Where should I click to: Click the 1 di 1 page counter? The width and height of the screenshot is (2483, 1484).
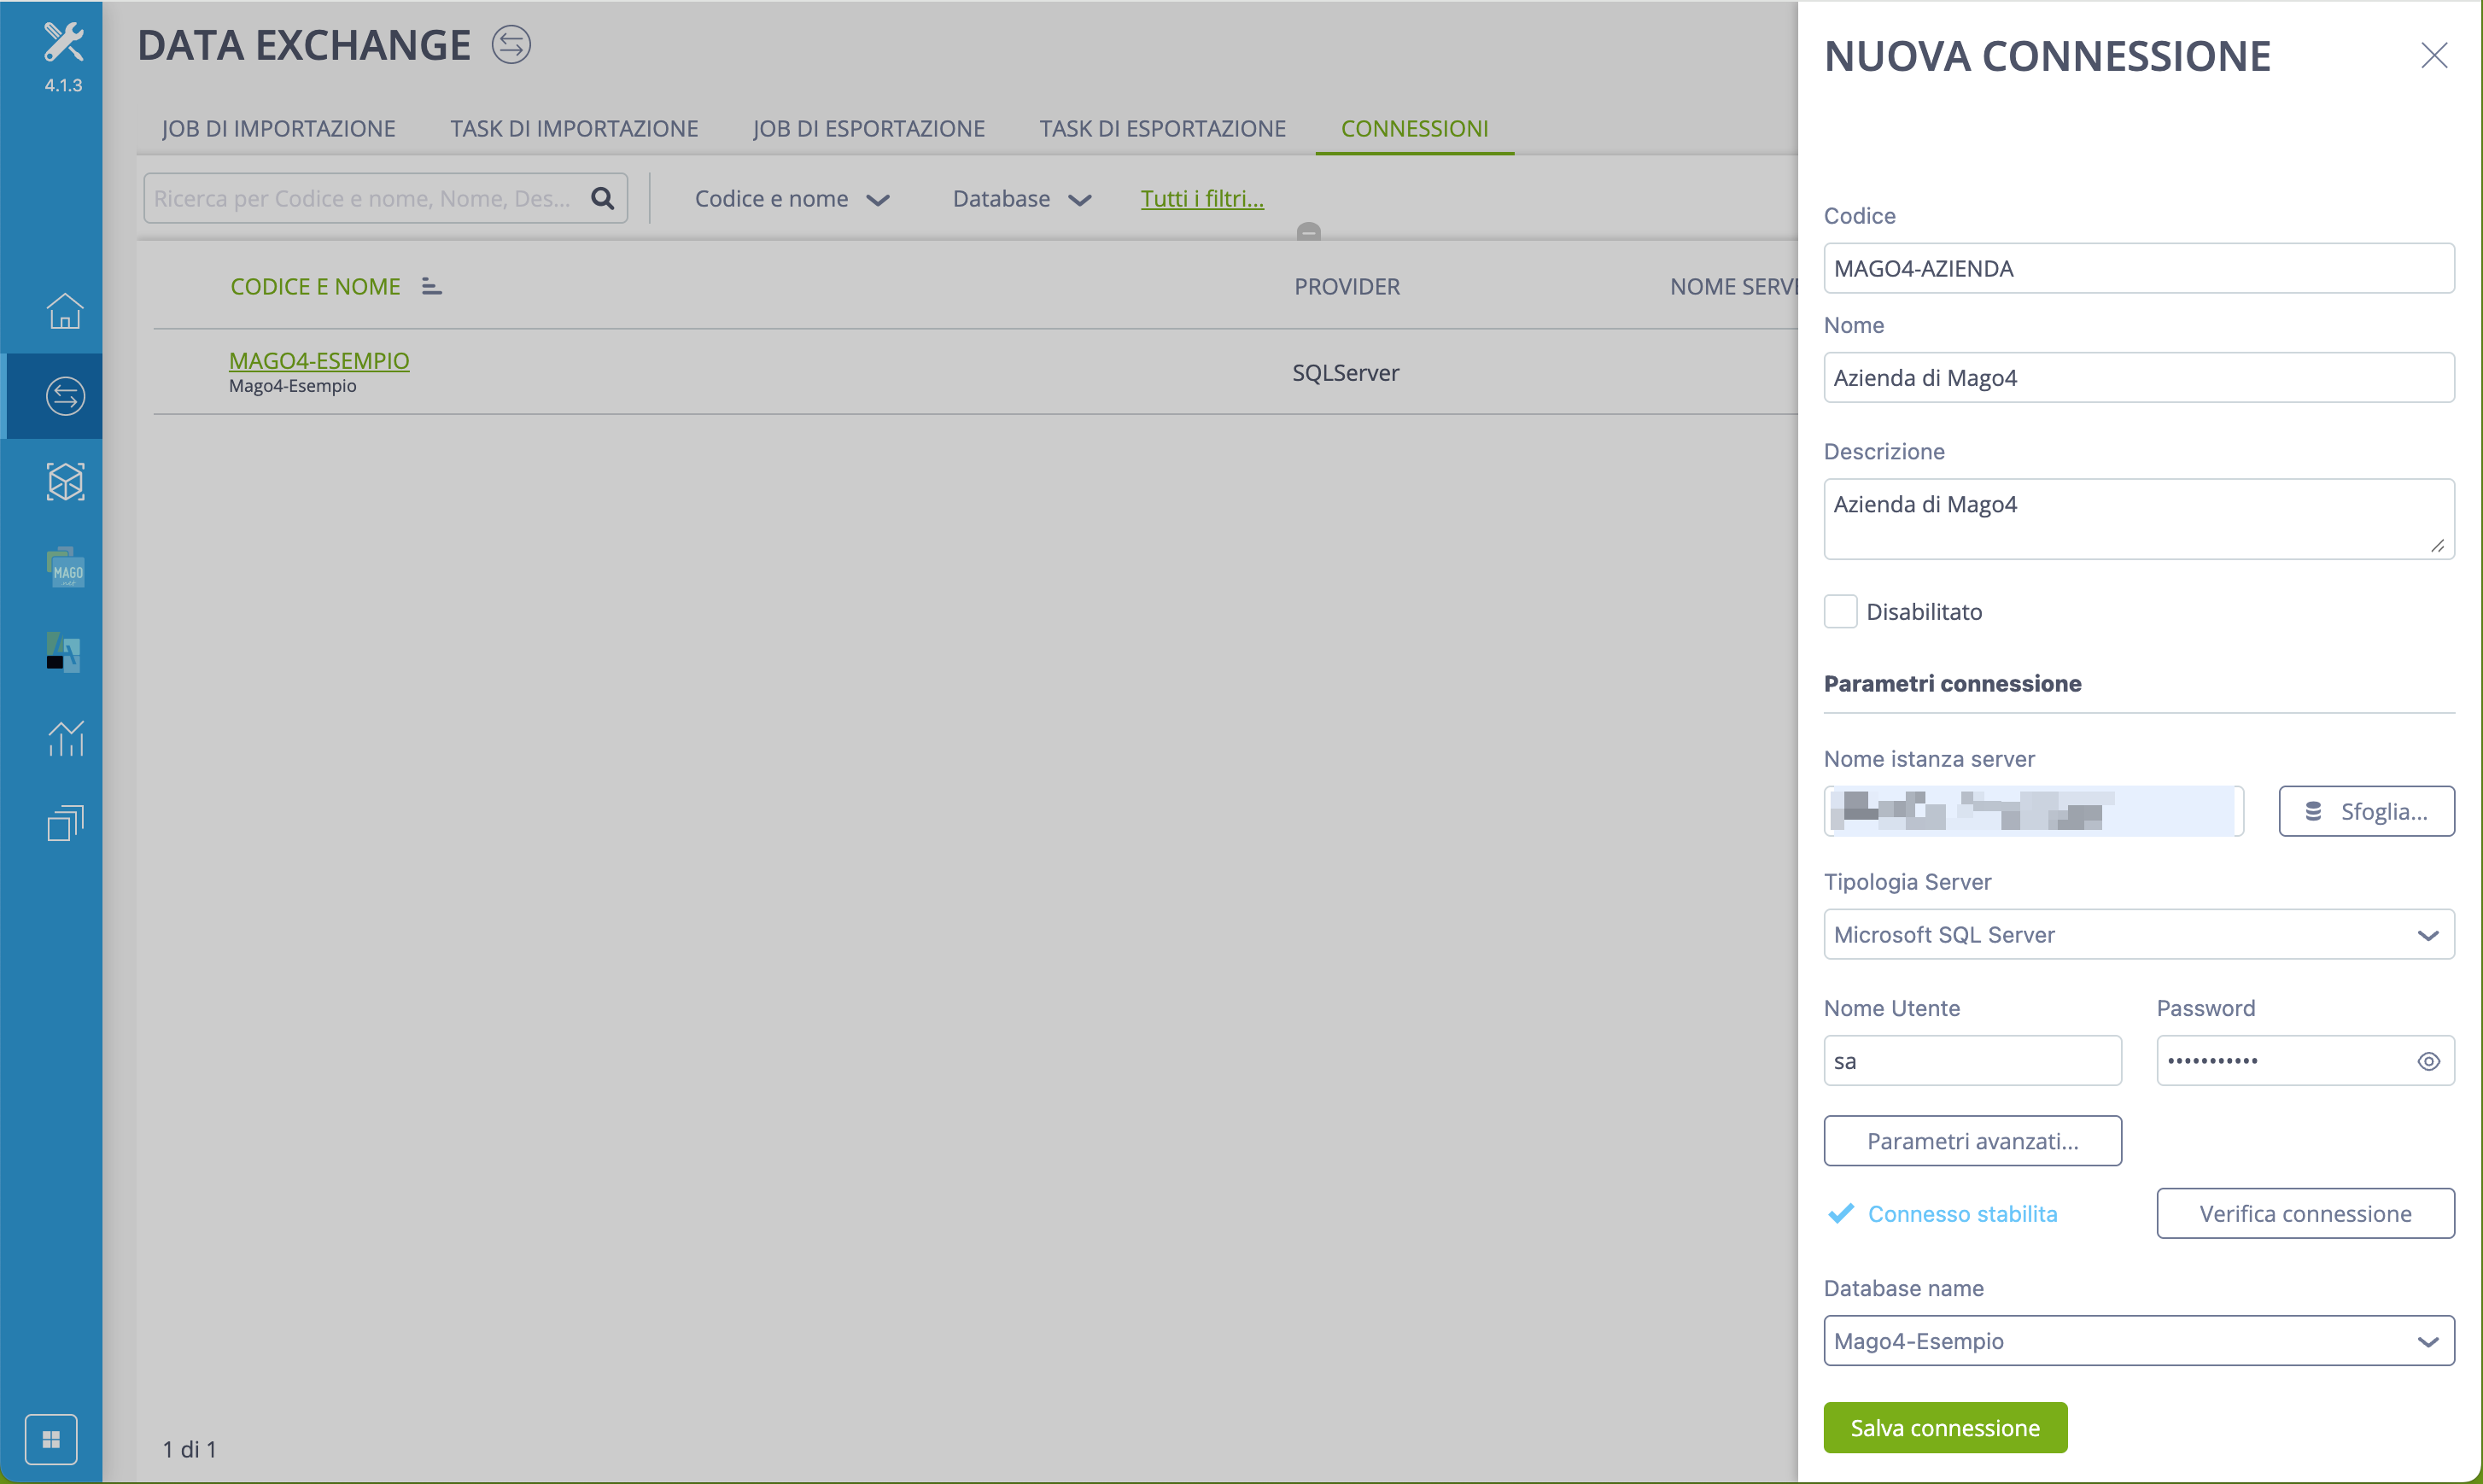(x=189, y=1449)
